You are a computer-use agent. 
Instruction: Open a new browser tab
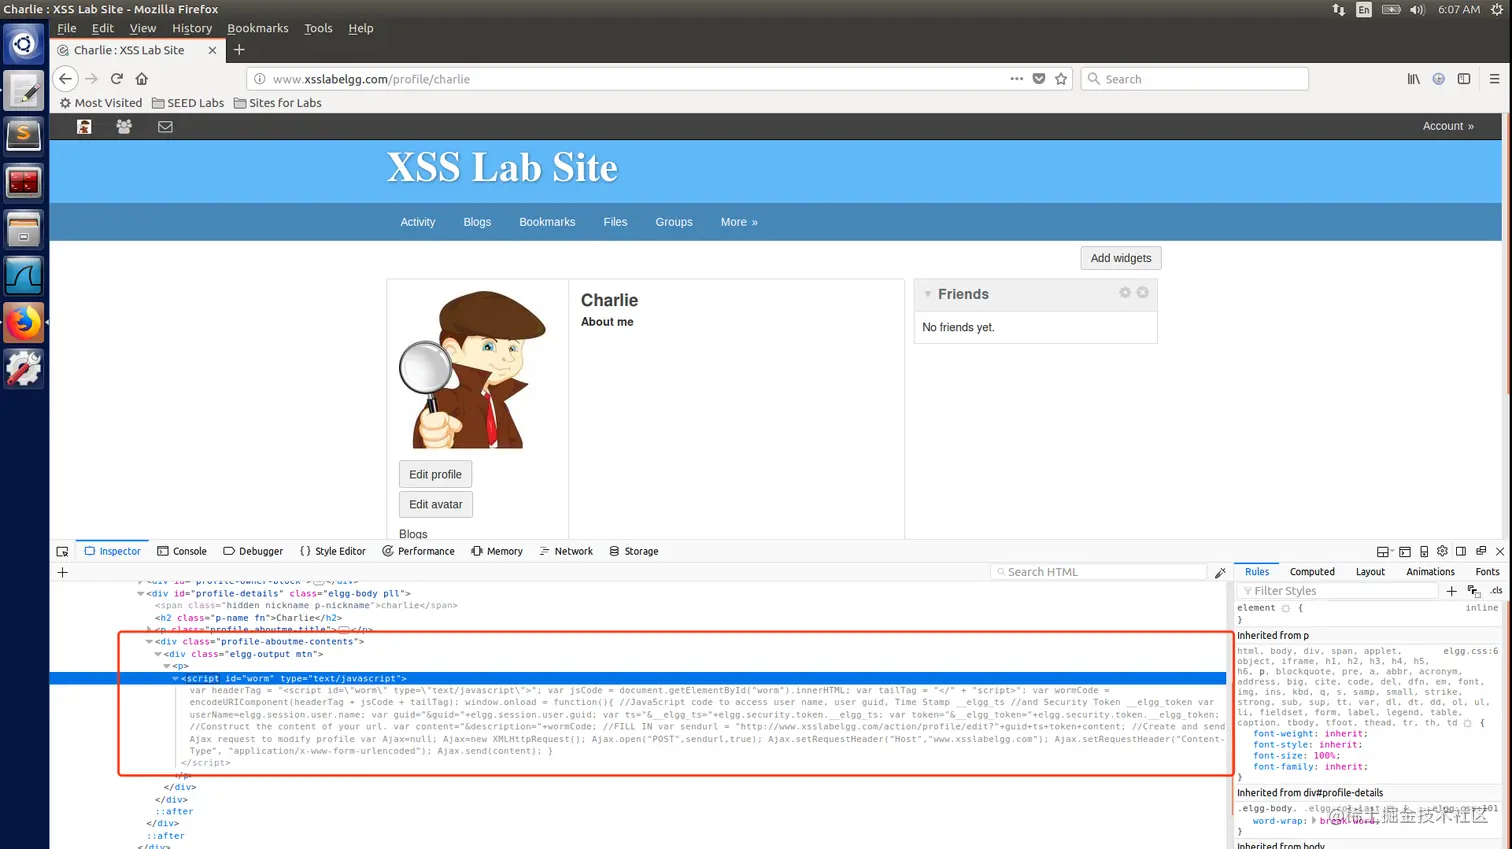click(239, 49)
